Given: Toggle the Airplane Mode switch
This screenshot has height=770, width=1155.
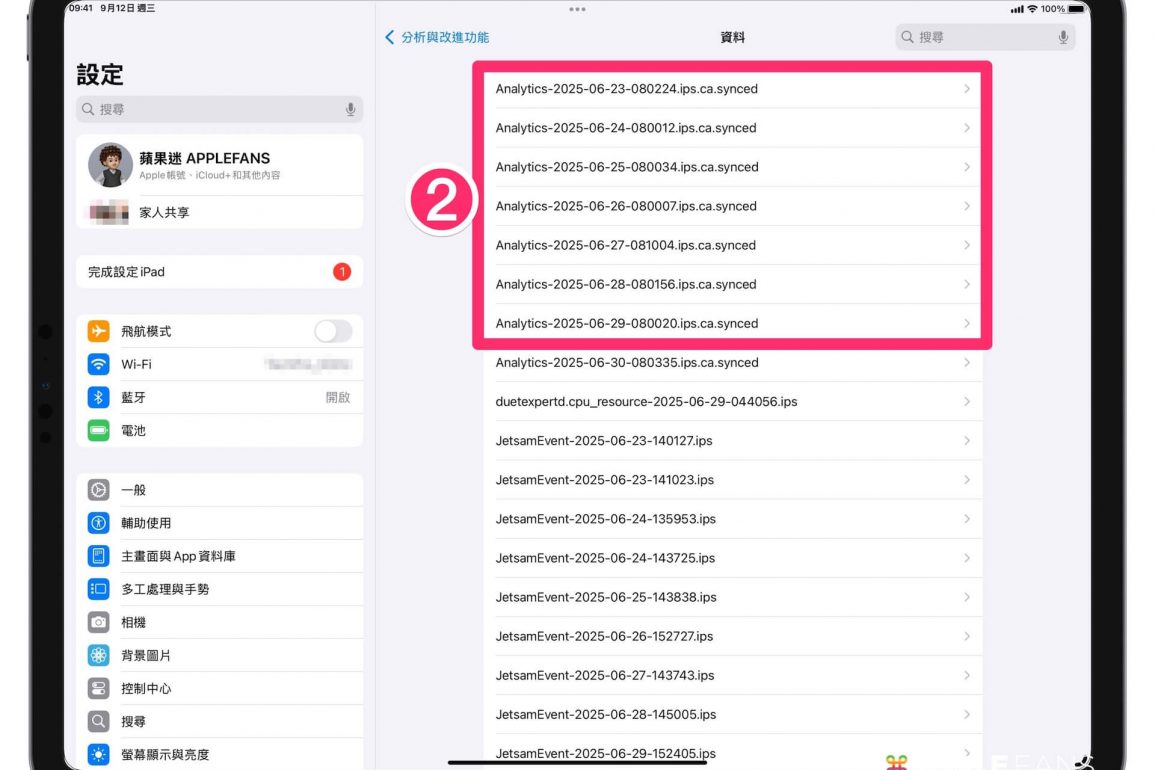Looking at the screenshot, I should click(333, 331).
